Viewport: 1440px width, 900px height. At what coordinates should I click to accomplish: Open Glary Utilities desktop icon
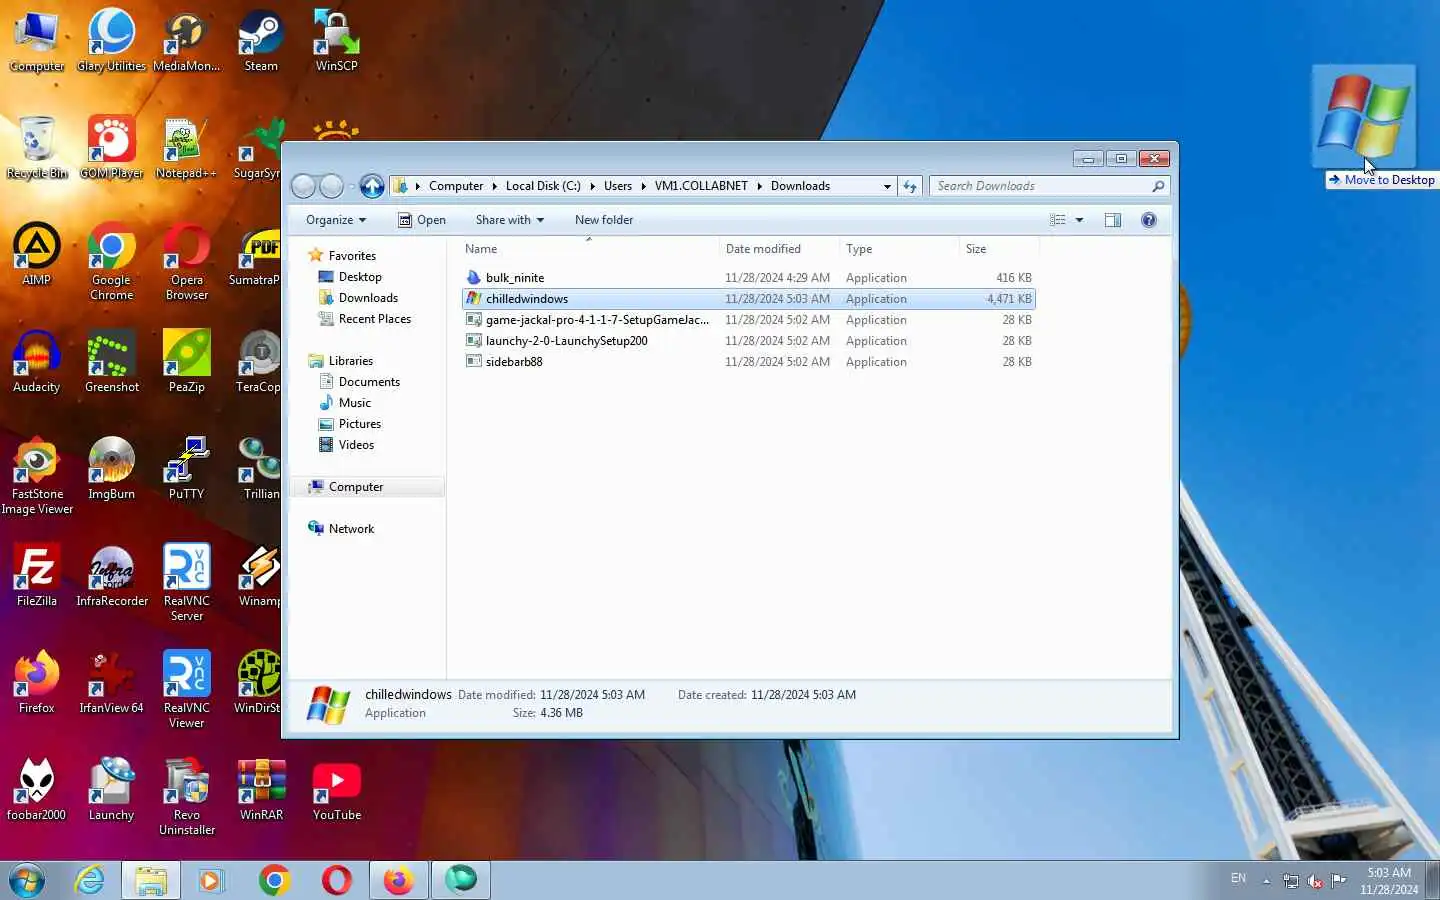tap(111, 41)
